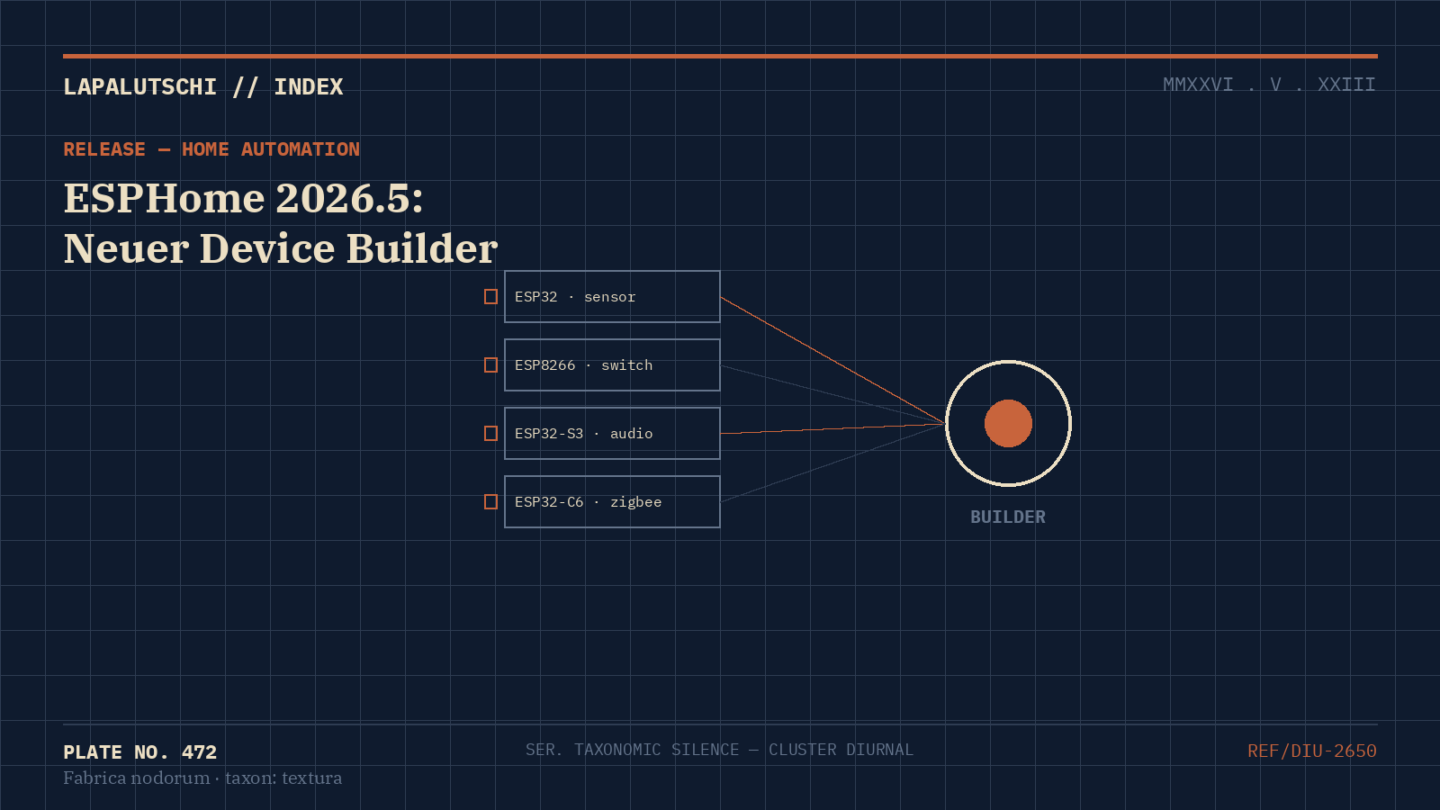The height and width of the screenshot is (810, 1440).
Task: Tick the square marker beside ESP8266 · switch
Action: (x=490, y=365)
